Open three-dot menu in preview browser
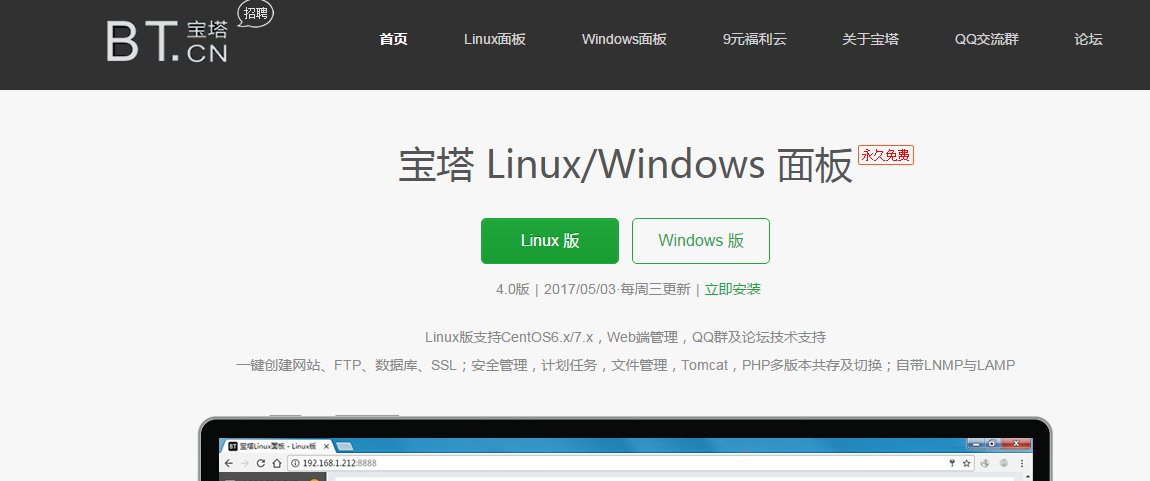This screenshot has width=1150, height=481. point(1022,463)
